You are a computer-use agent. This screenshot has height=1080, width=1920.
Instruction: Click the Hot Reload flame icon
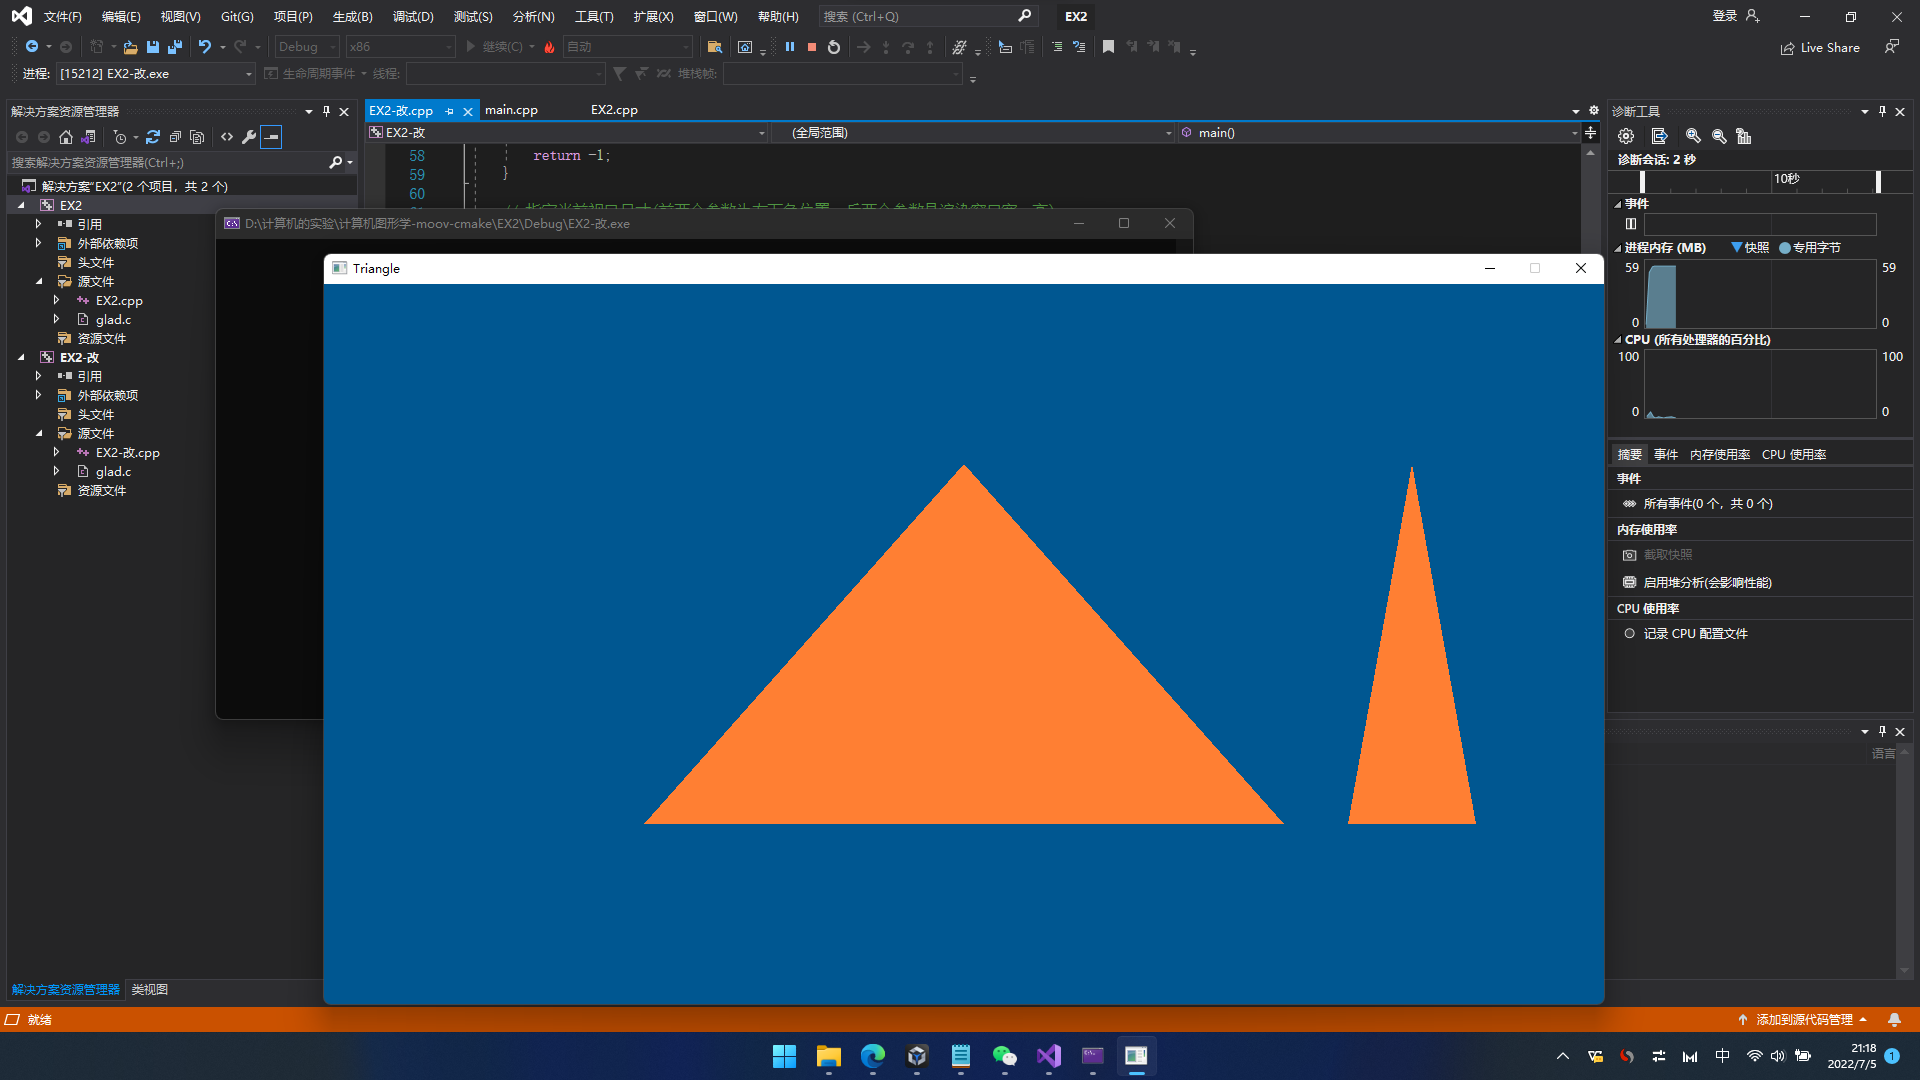(549, 47)
